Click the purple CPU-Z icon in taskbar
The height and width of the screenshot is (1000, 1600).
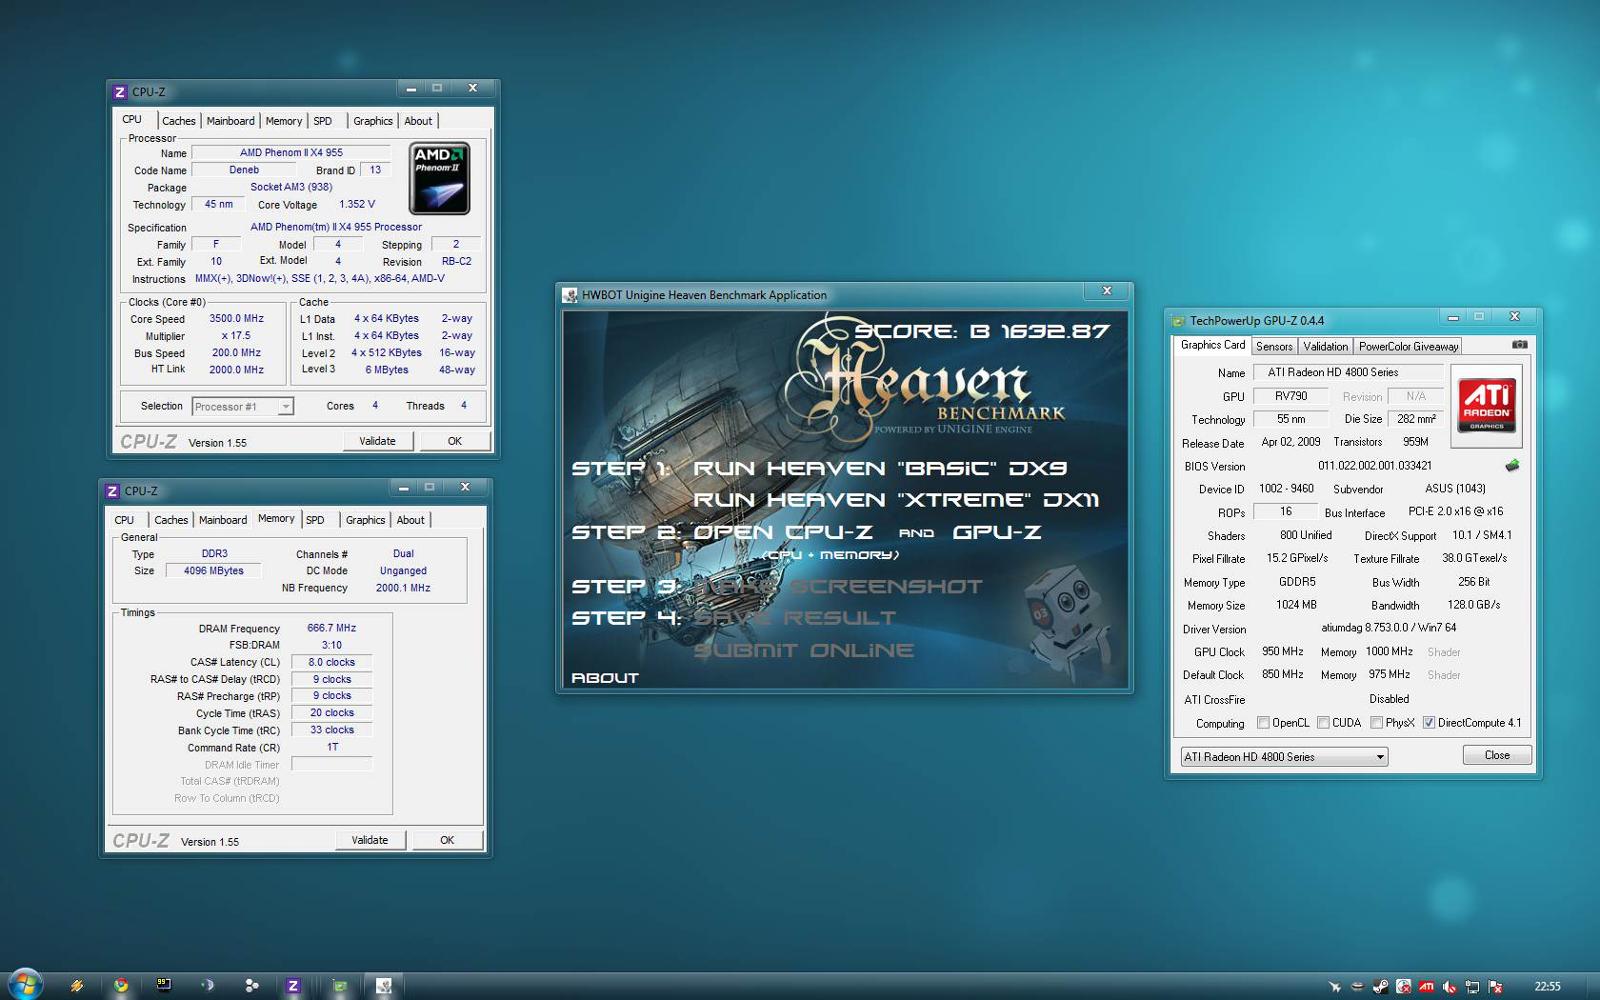293,985
